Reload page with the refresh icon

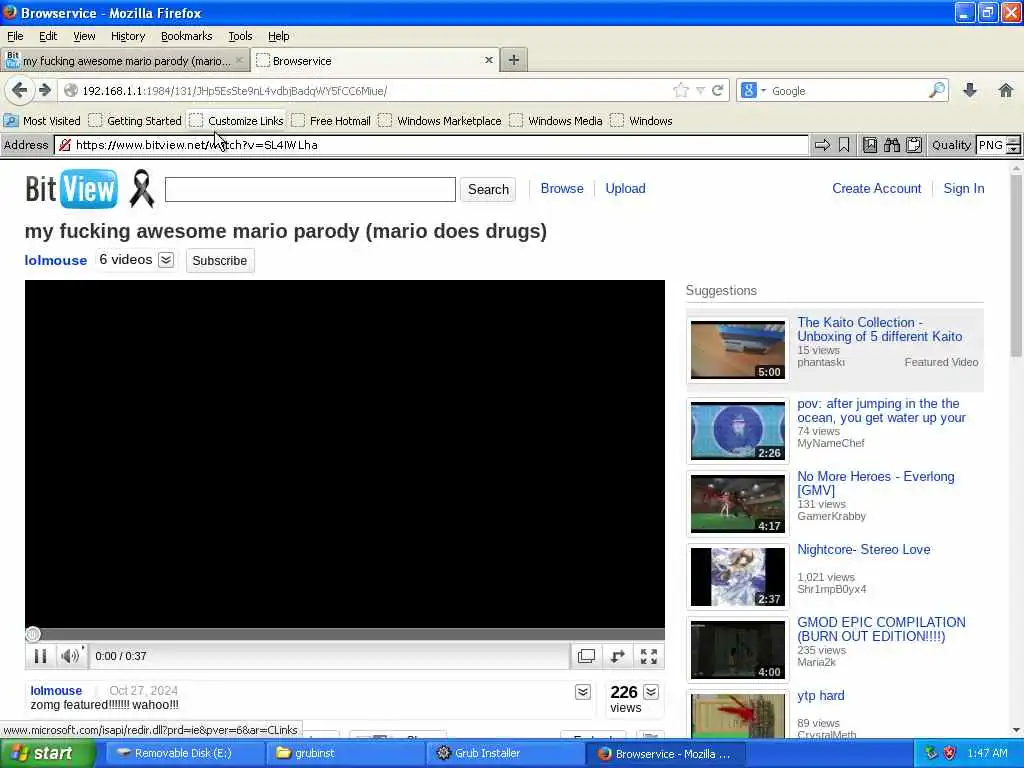click(717, 91)
